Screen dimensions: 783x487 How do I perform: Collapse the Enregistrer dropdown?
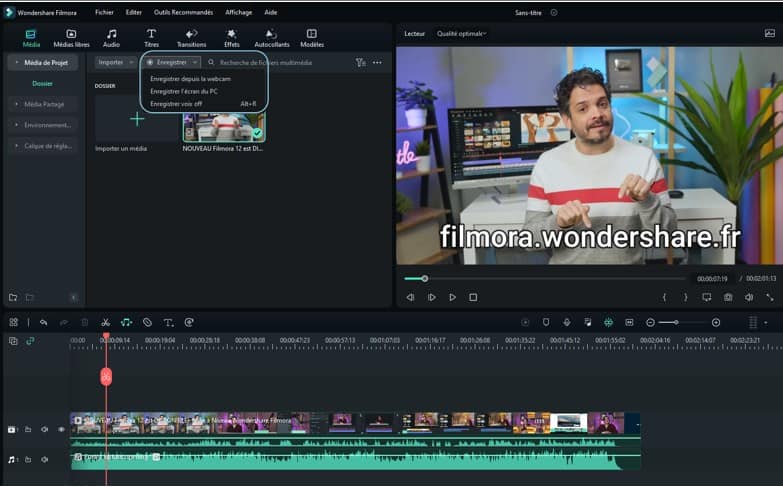pyautogui.click(x=172, y=62)
